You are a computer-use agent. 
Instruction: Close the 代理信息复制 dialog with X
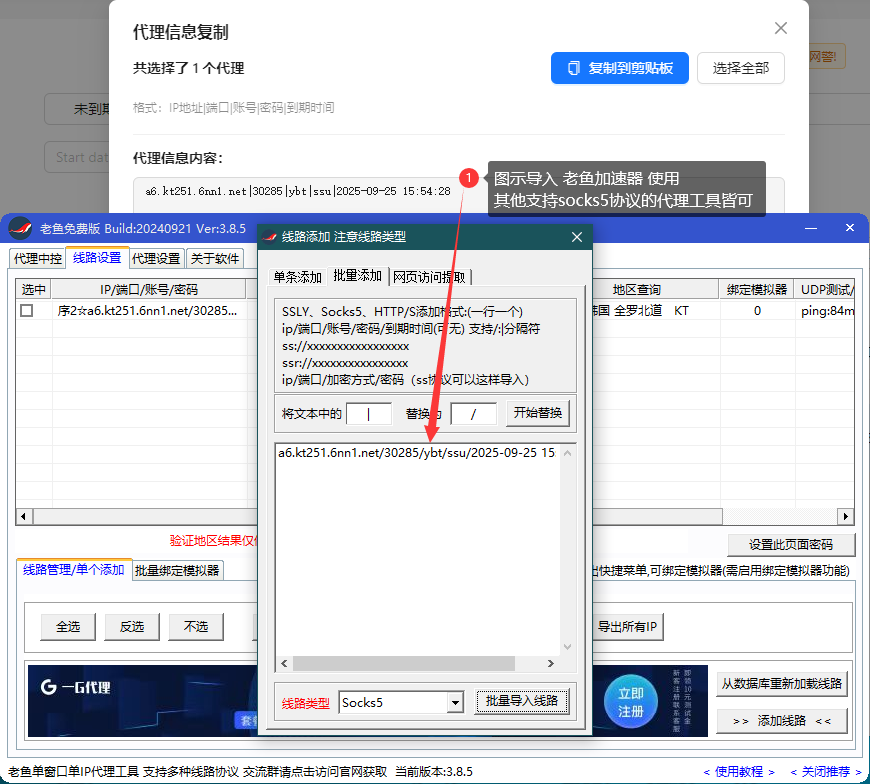click(x=781, y=29)
